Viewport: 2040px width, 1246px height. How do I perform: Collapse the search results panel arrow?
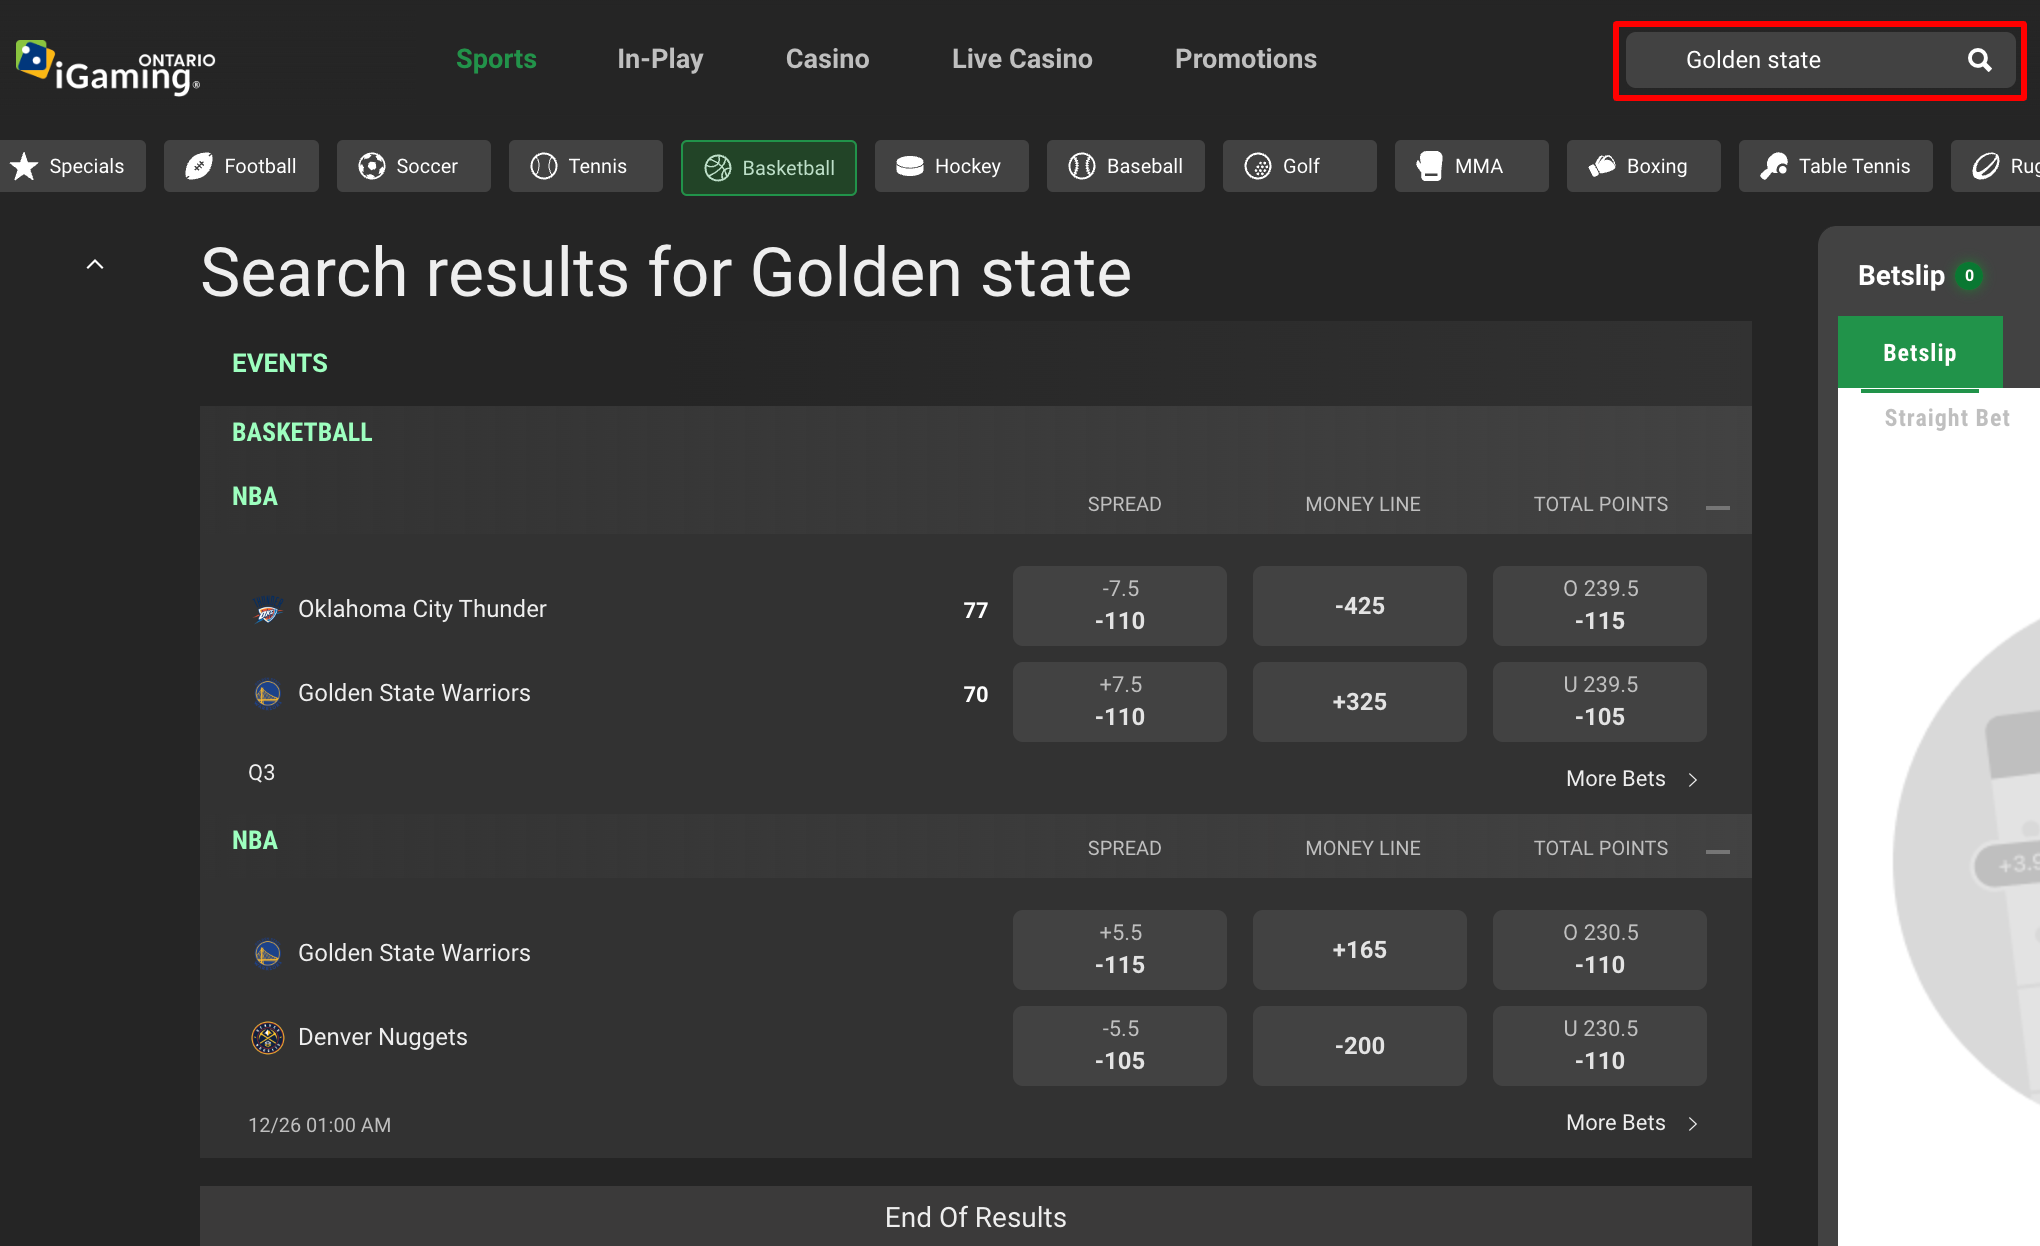(95, 263)
